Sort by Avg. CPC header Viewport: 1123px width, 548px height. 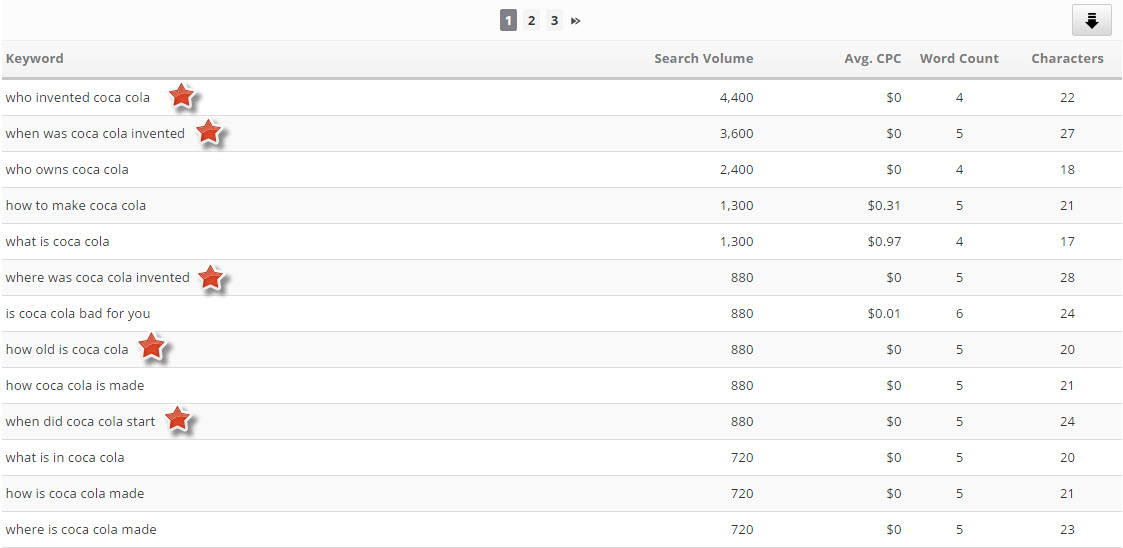(872, 58)
